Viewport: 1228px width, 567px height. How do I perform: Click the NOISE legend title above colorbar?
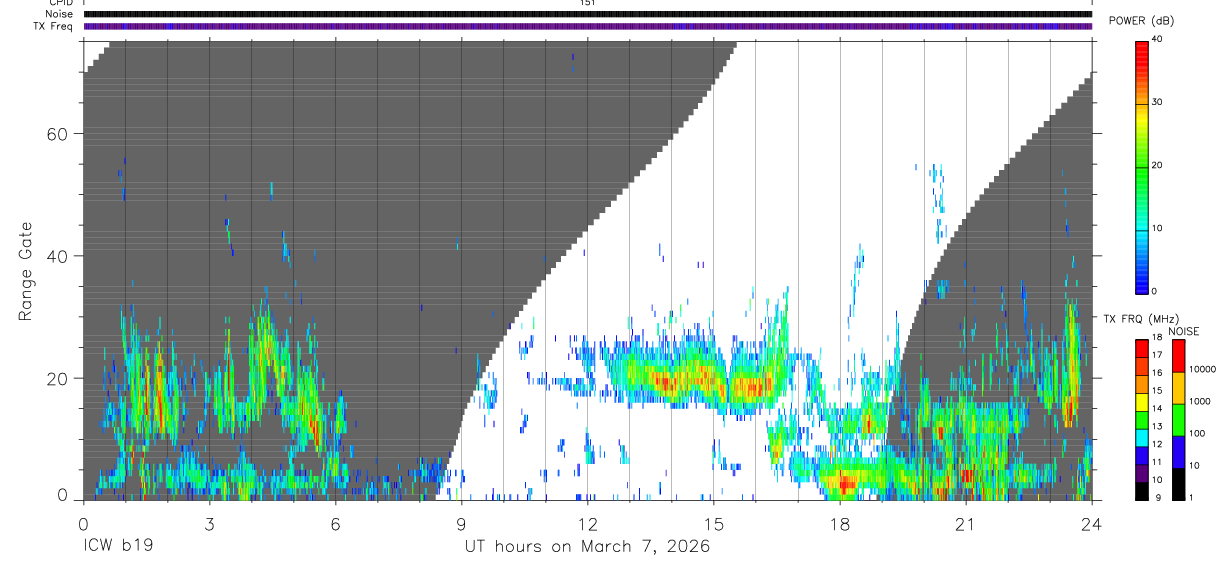[1183, 331]
